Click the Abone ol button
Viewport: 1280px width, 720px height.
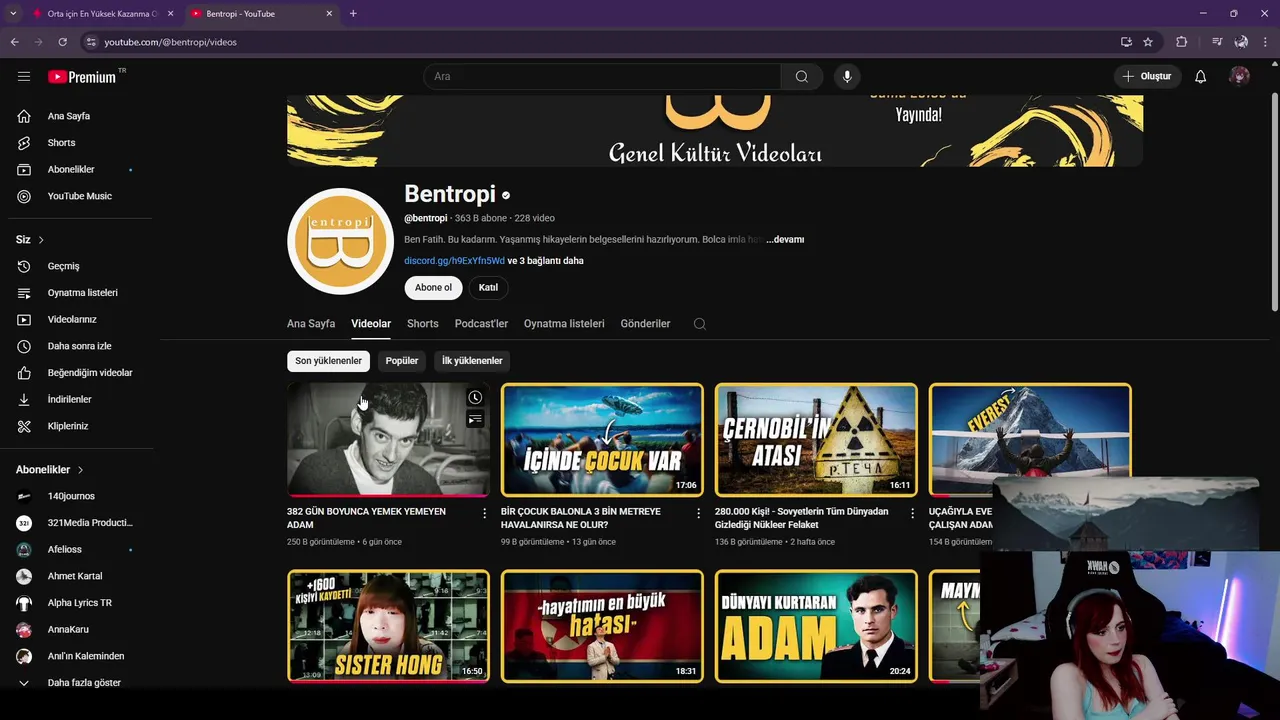(433, 288)
